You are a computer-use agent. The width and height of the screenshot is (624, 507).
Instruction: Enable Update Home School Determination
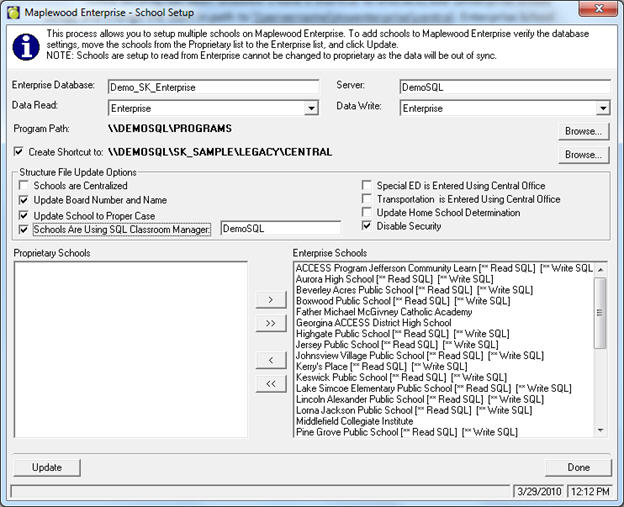point(367,213)
